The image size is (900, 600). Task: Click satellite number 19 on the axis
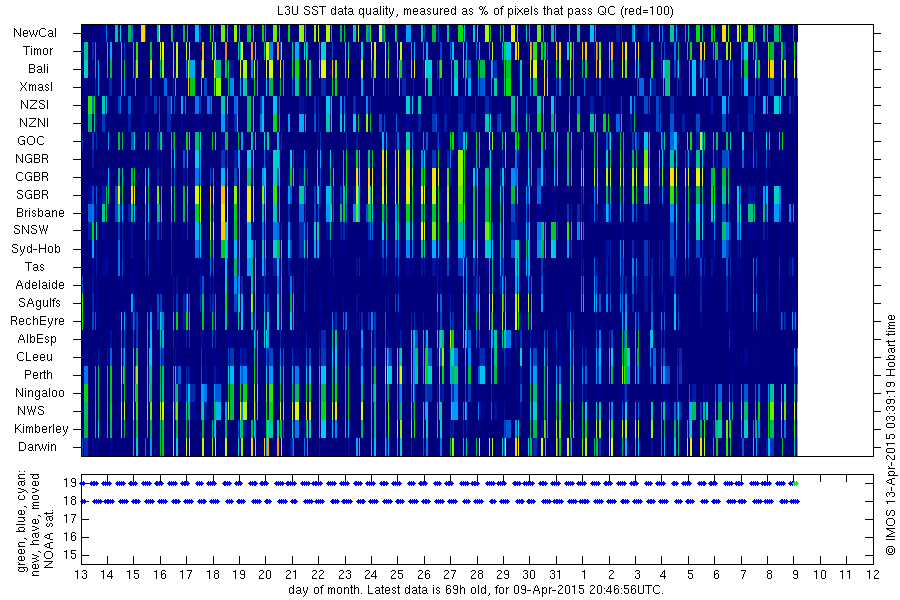click(70, 483)
